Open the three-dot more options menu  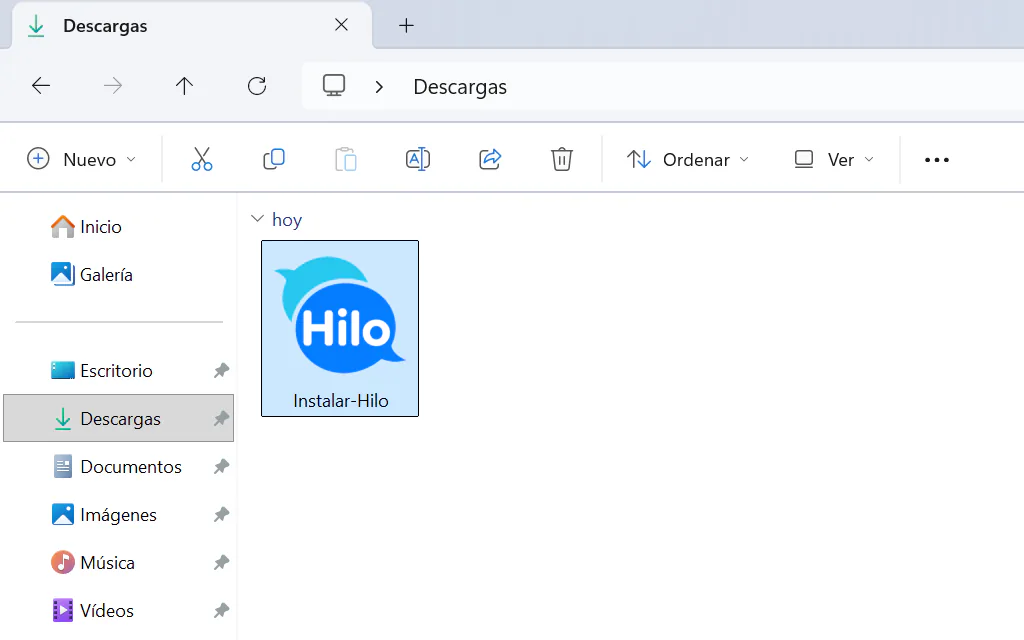click(936, 160)
